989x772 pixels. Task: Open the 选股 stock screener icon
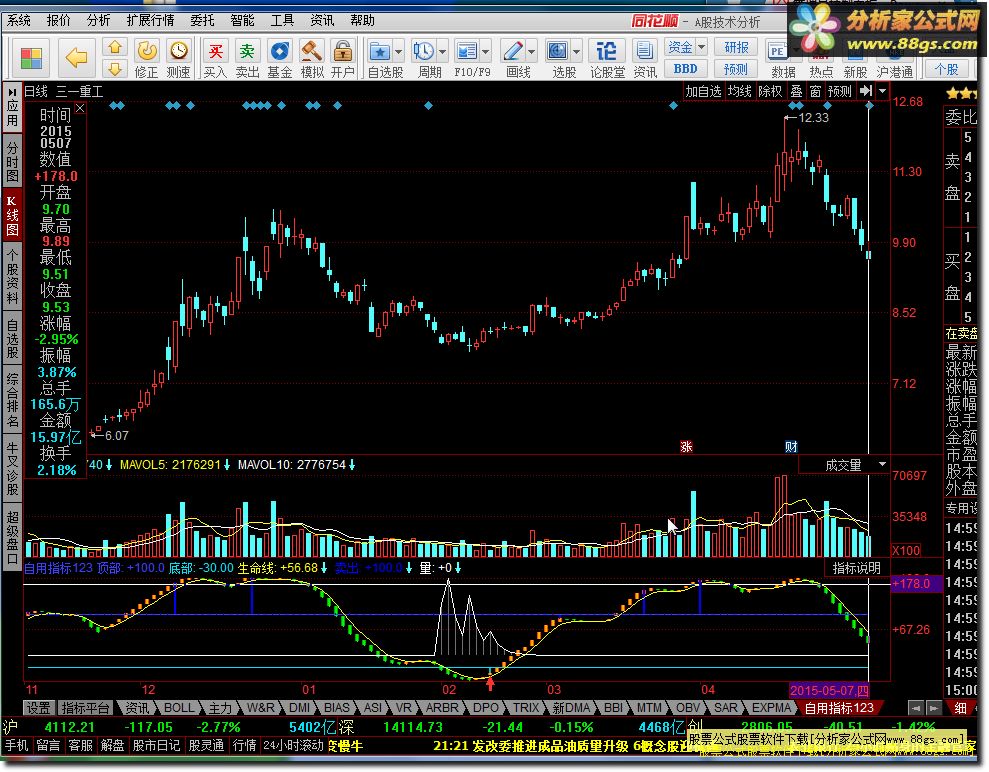tap(558, 51)
